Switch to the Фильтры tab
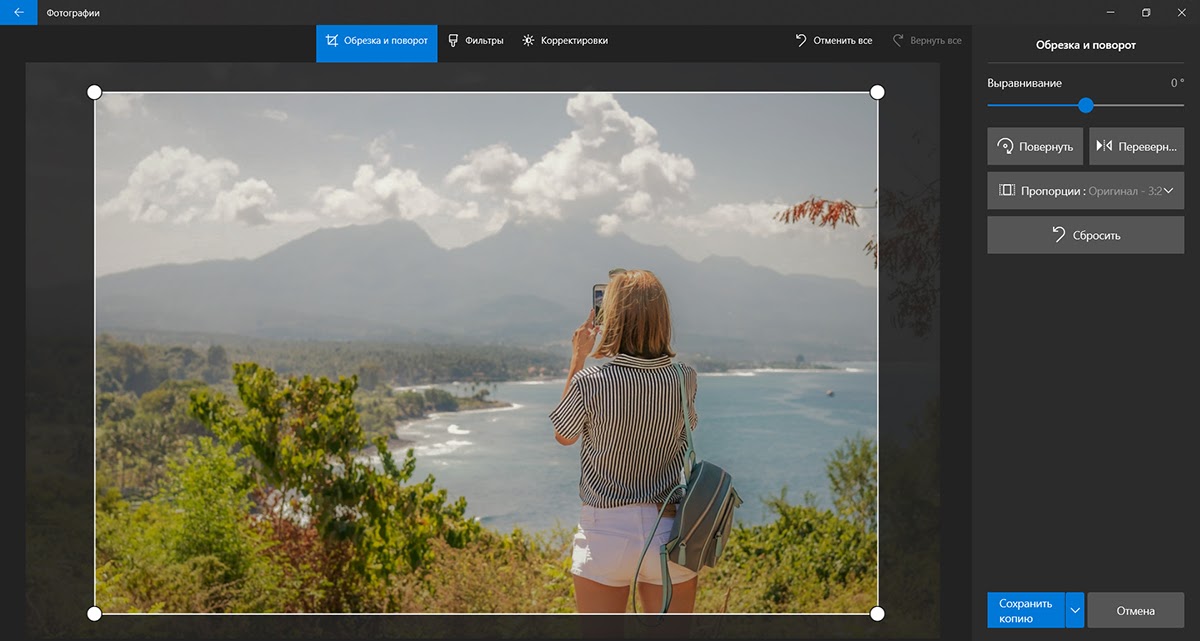The width and height of the screenshot is (1200, 641). click(x=475, y=41)
